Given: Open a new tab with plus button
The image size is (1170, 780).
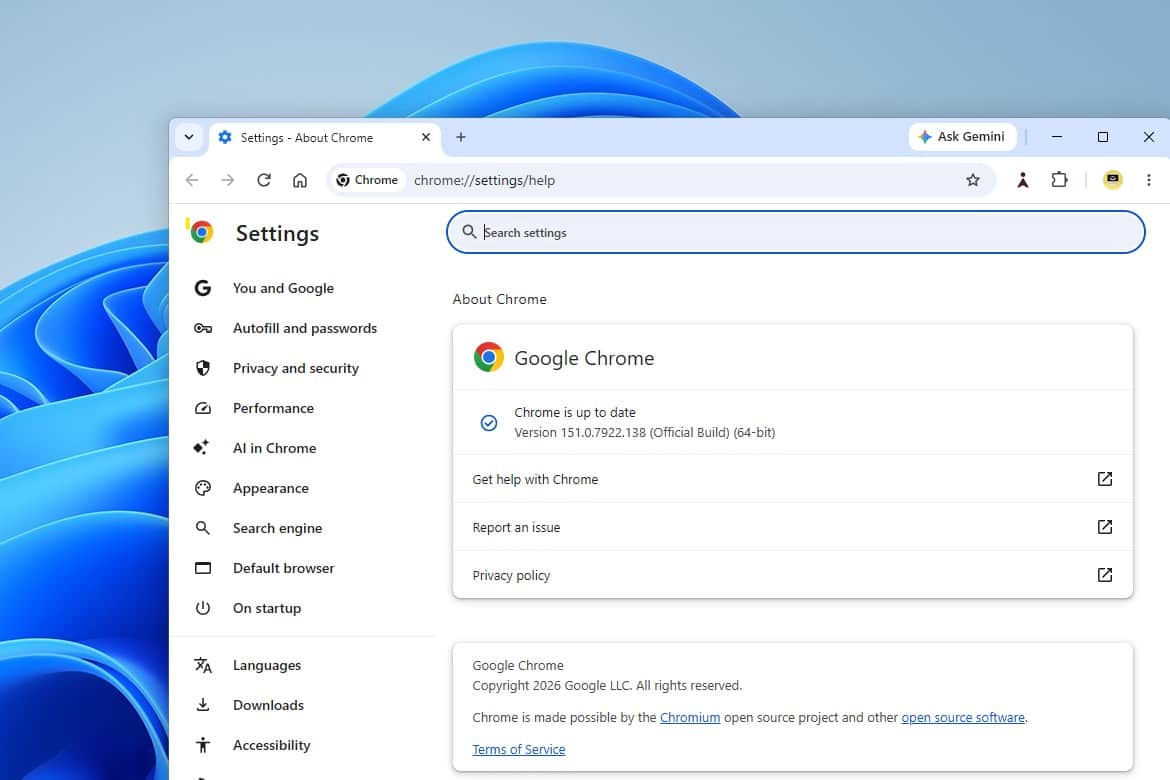Looking at the screenshot, I should [461, 137].
